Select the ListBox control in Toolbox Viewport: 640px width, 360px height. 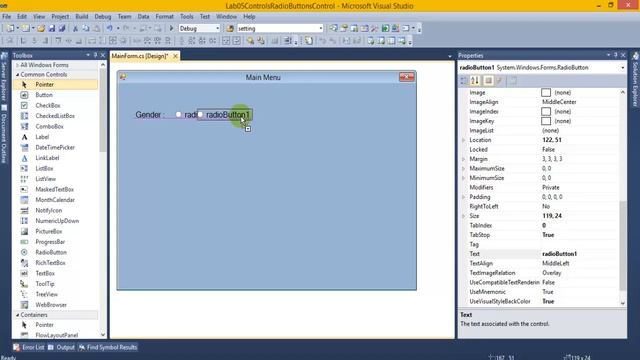pyautogui.click(x=55, y=168)
